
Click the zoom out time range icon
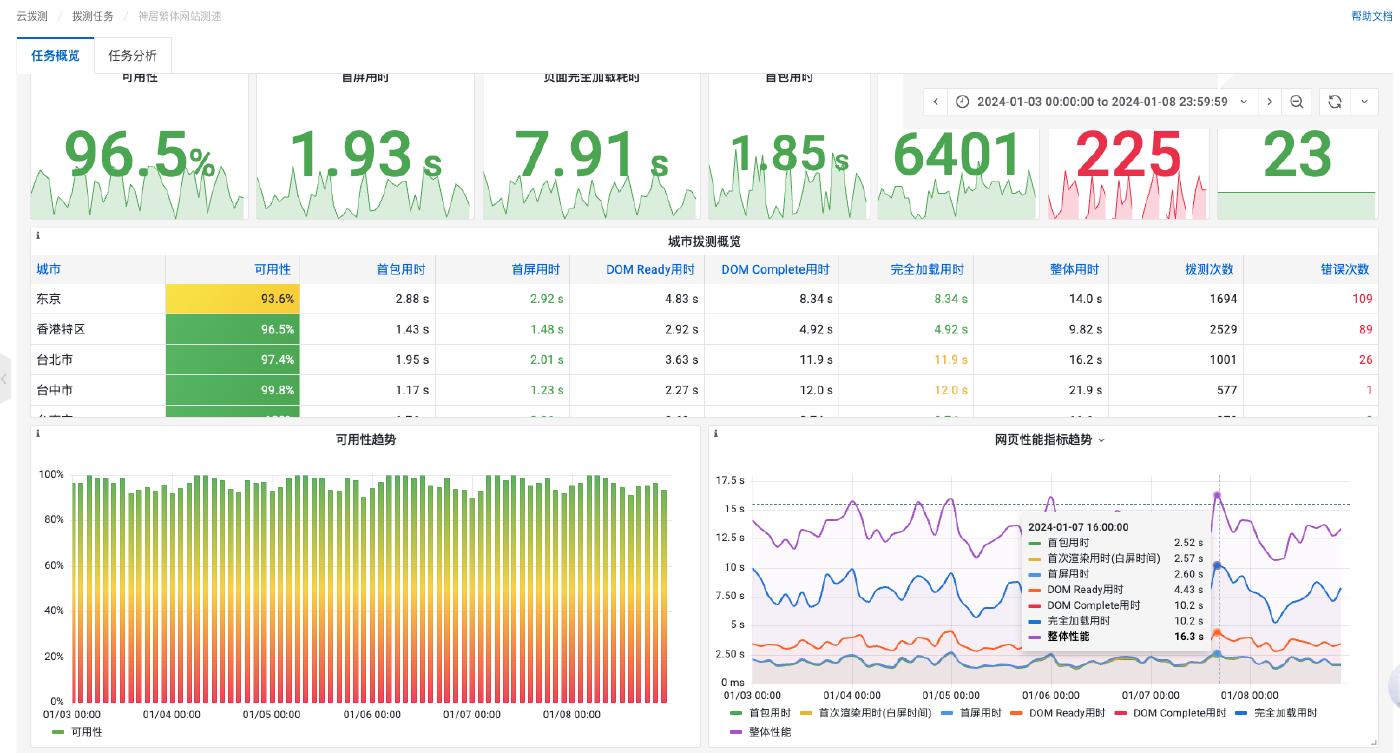coord(1296,102)
